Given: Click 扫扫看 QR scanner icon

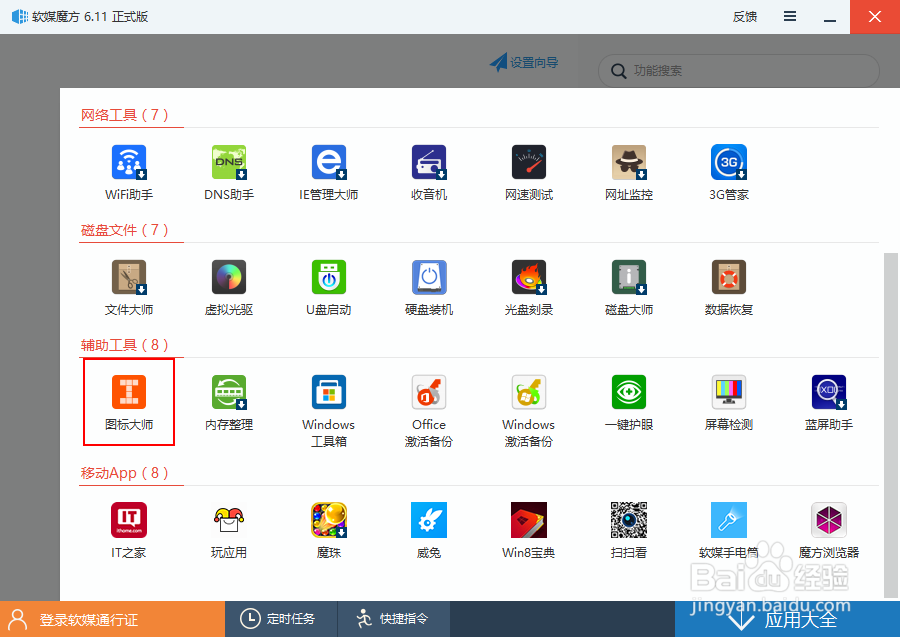Looking at the screenshot, I should 629,520.
